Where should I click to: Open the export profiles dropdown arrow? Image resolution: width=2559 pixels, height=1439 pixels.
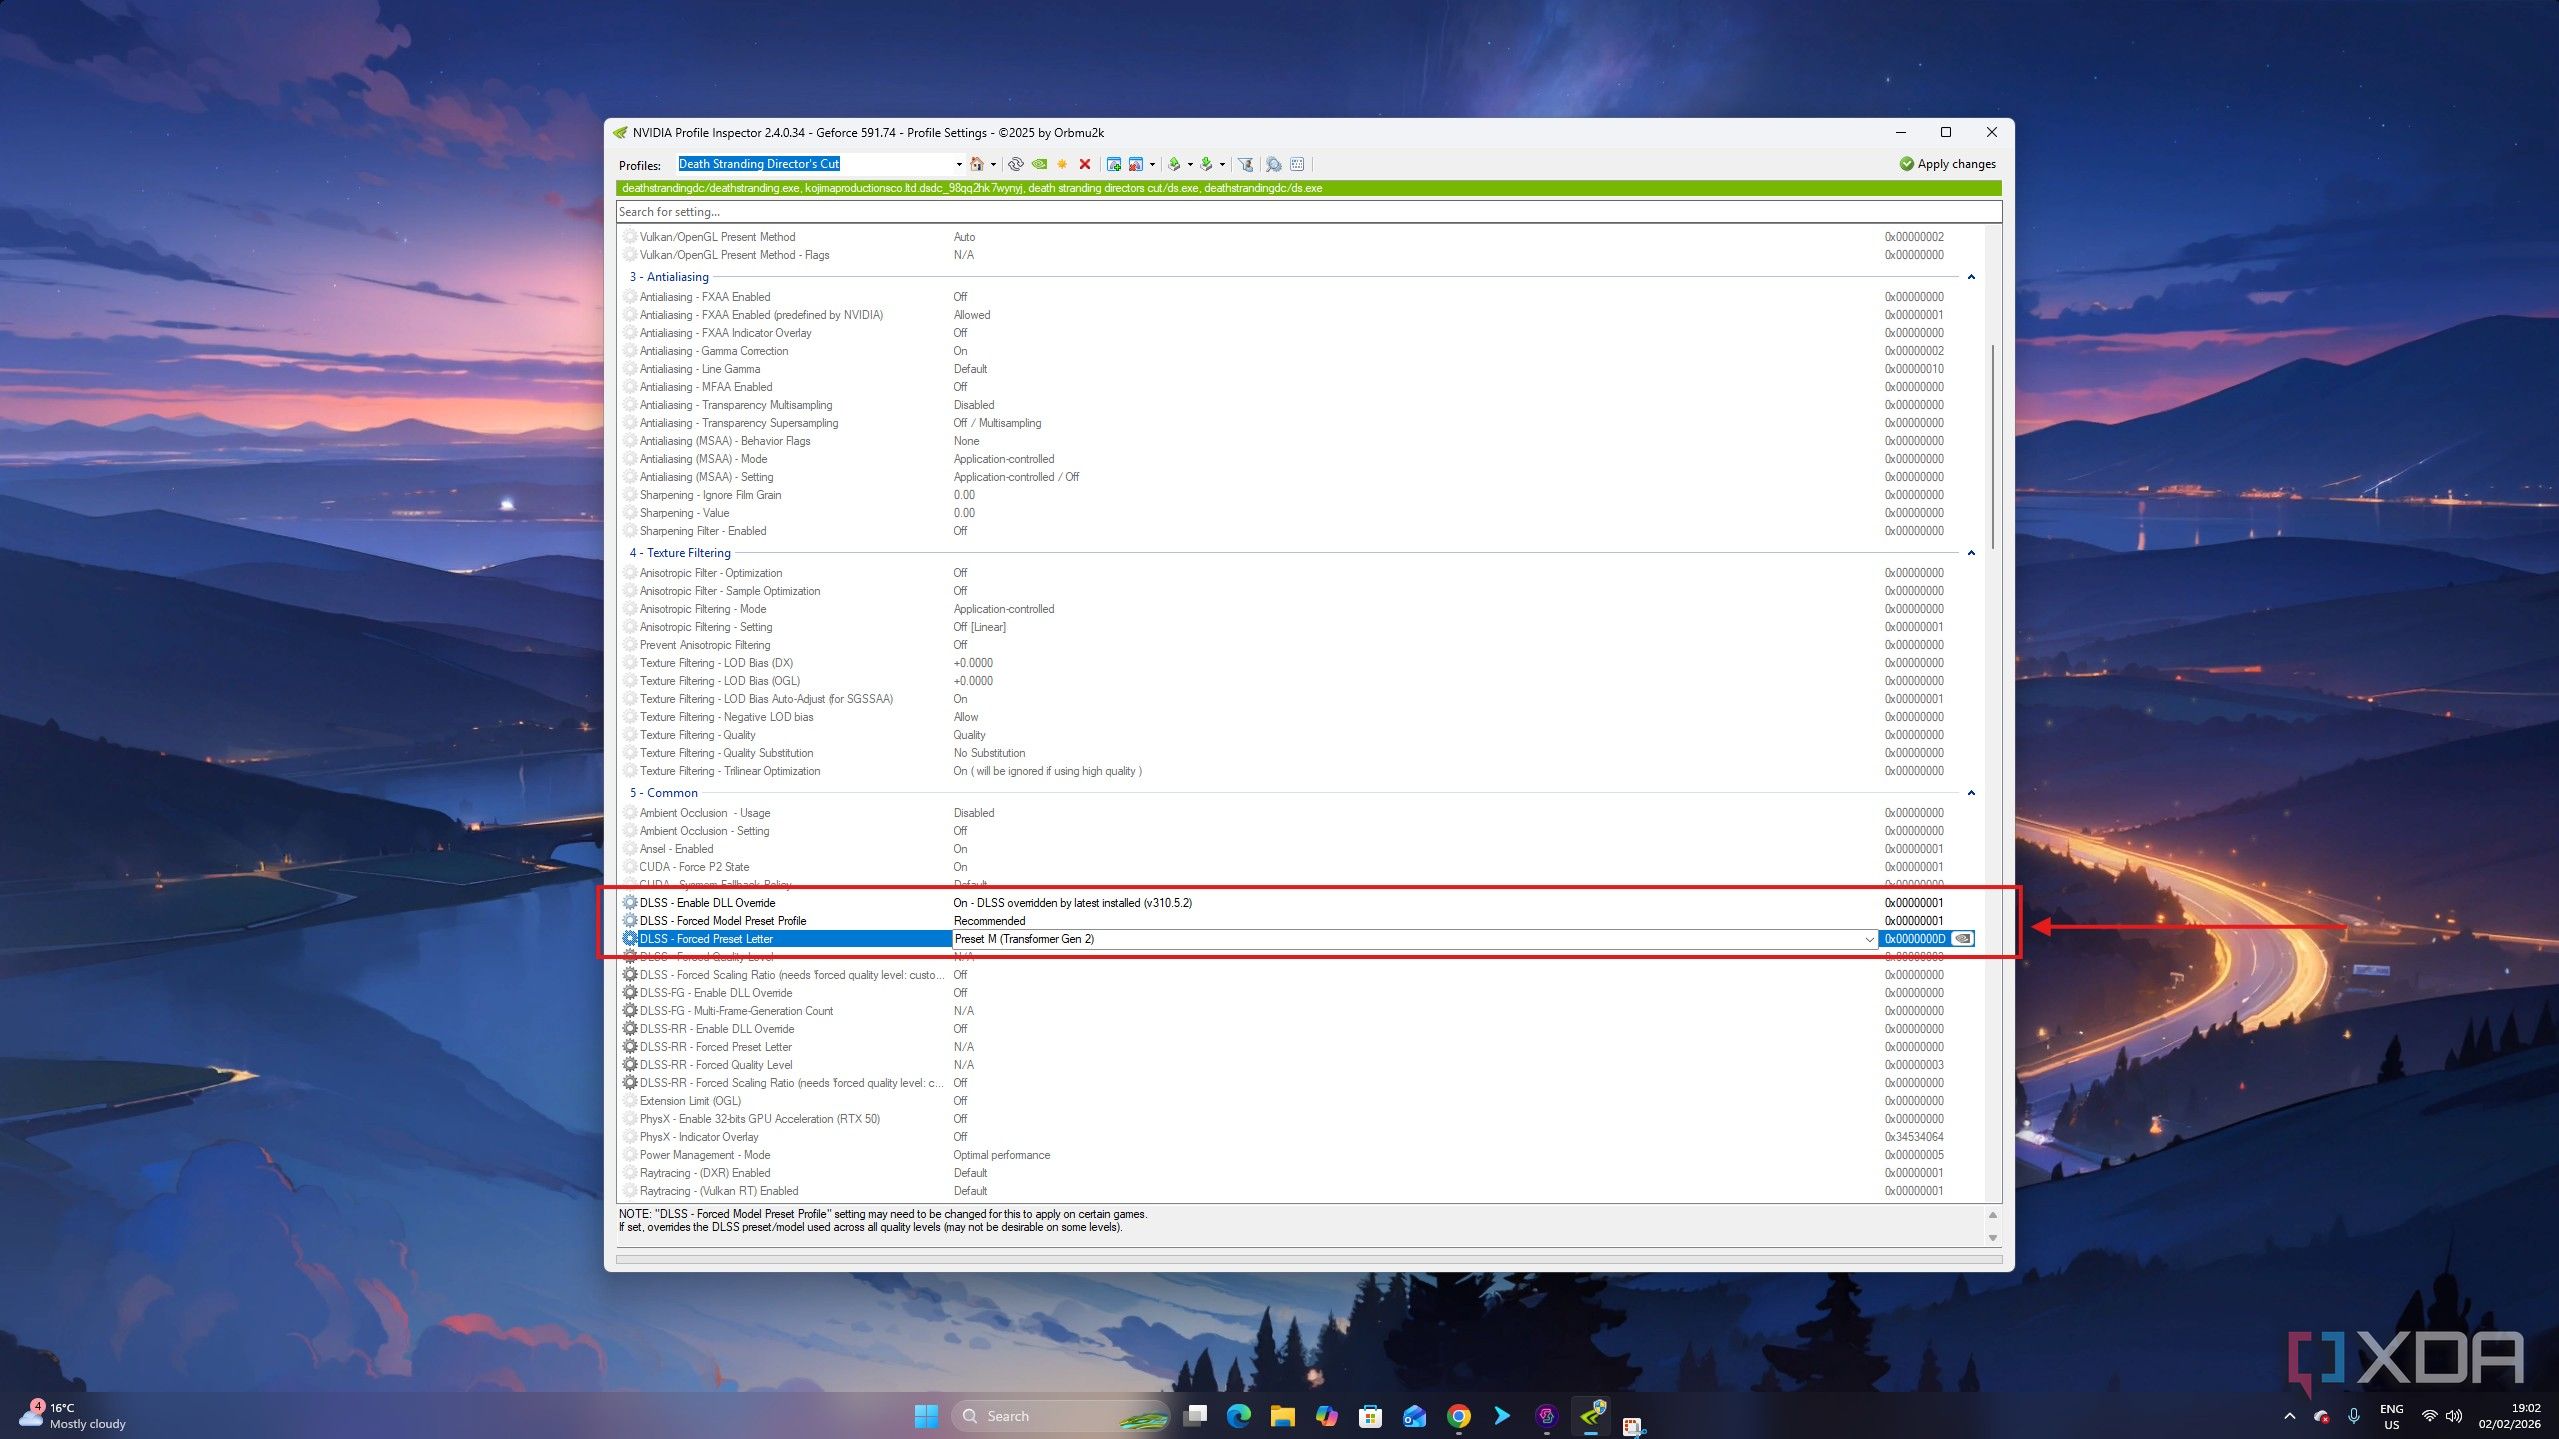pyautogui.click(x=1190, y=164)
